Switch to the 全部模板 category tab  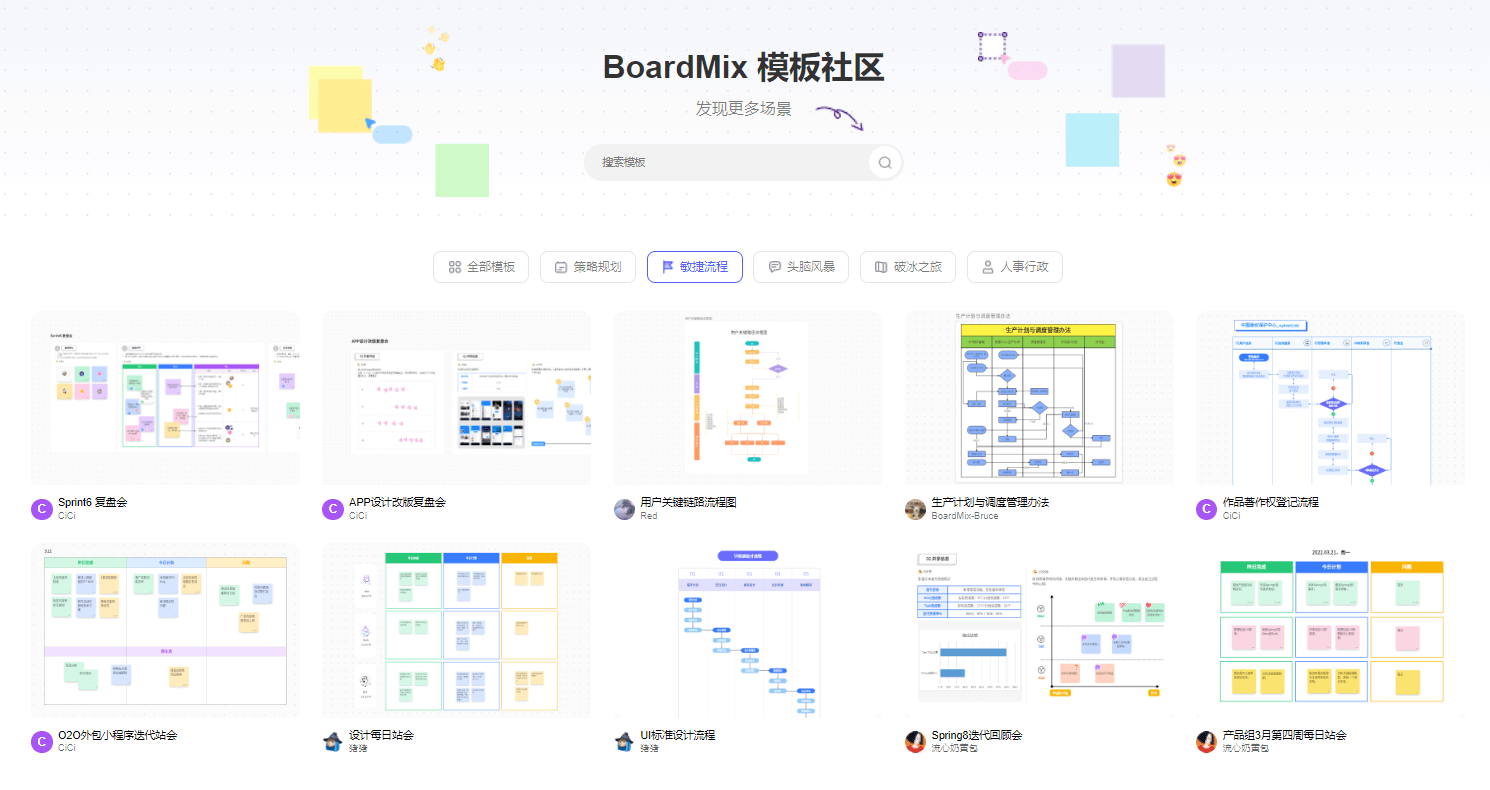click(481, 267)
